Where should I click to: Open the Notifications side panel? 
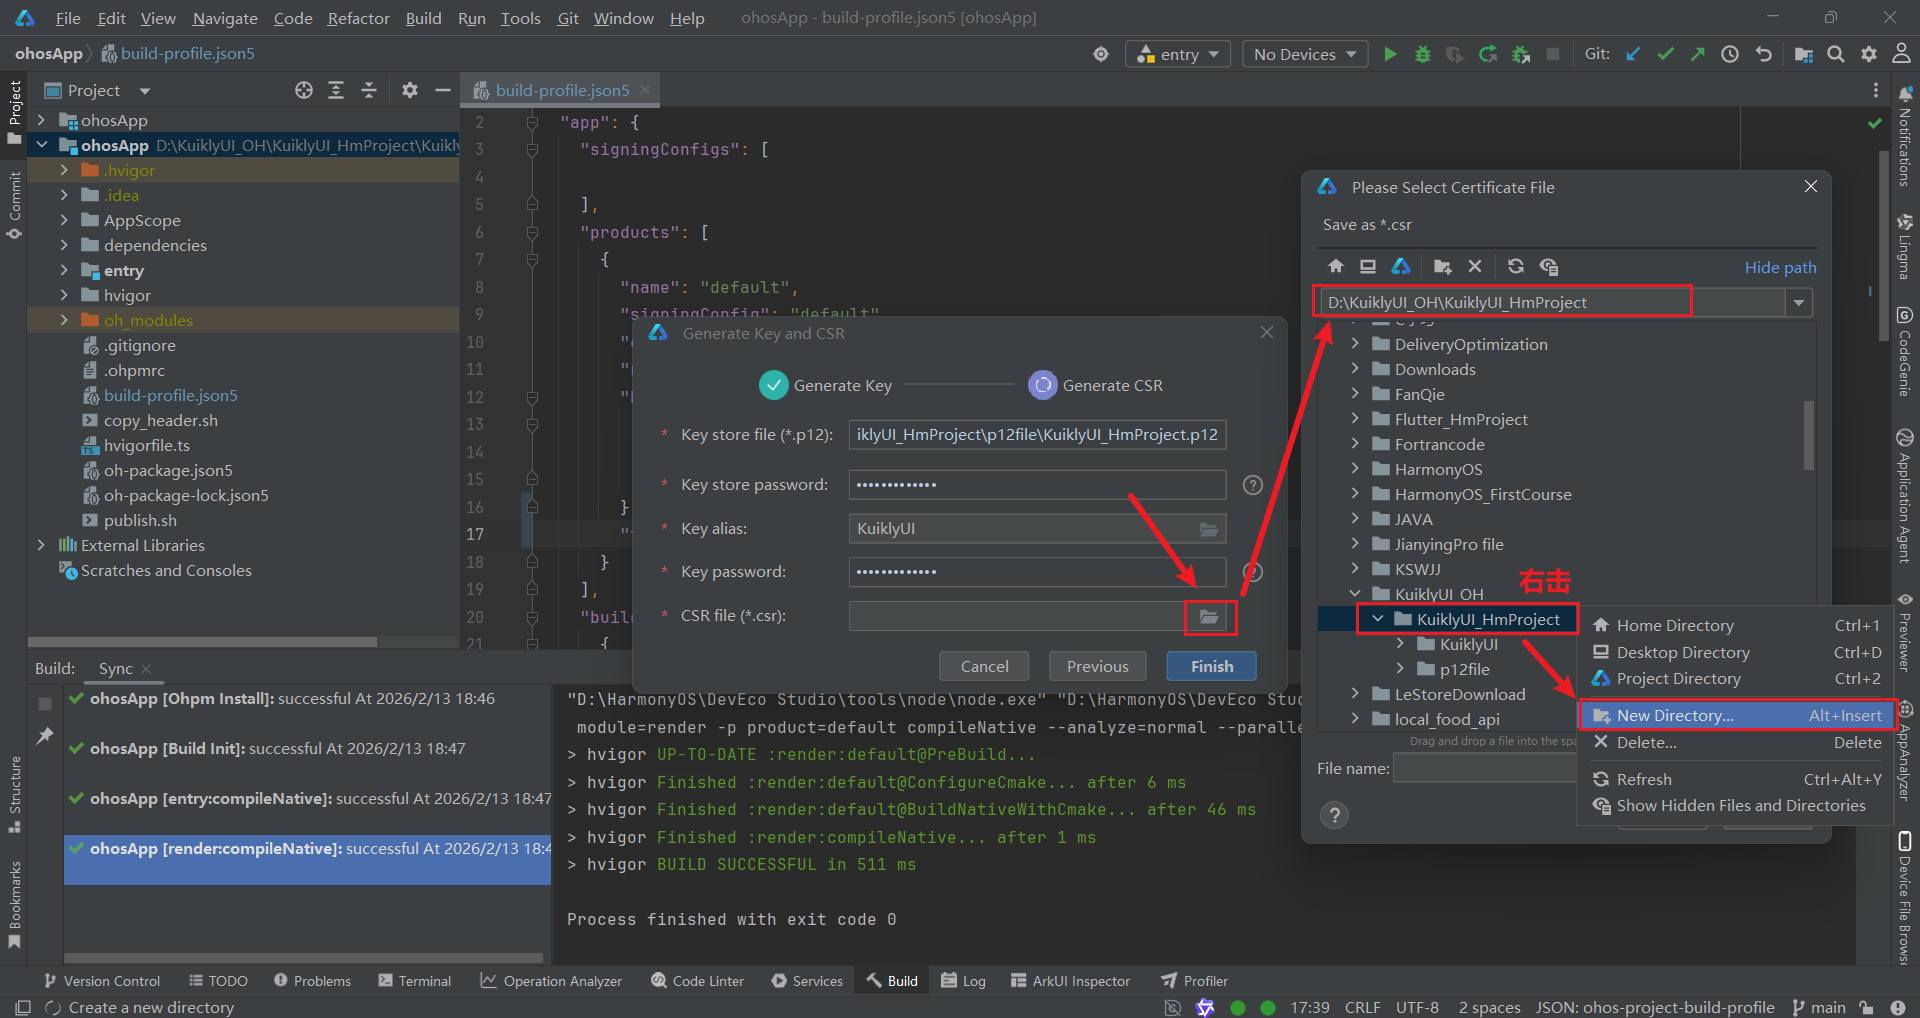(x=1905, y=137)
